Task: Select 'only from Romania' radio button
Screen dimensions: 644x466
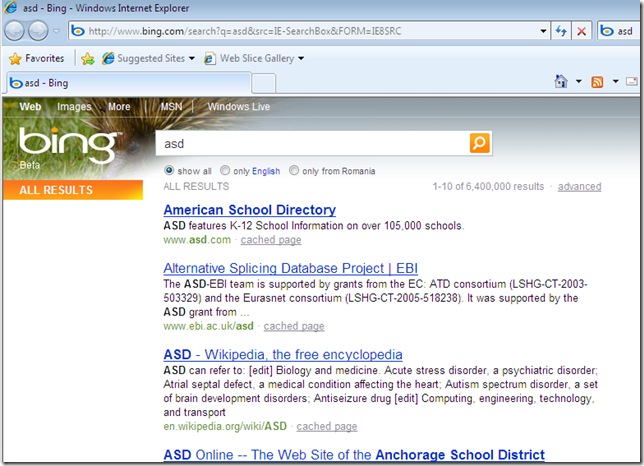Action: (294, 170)
